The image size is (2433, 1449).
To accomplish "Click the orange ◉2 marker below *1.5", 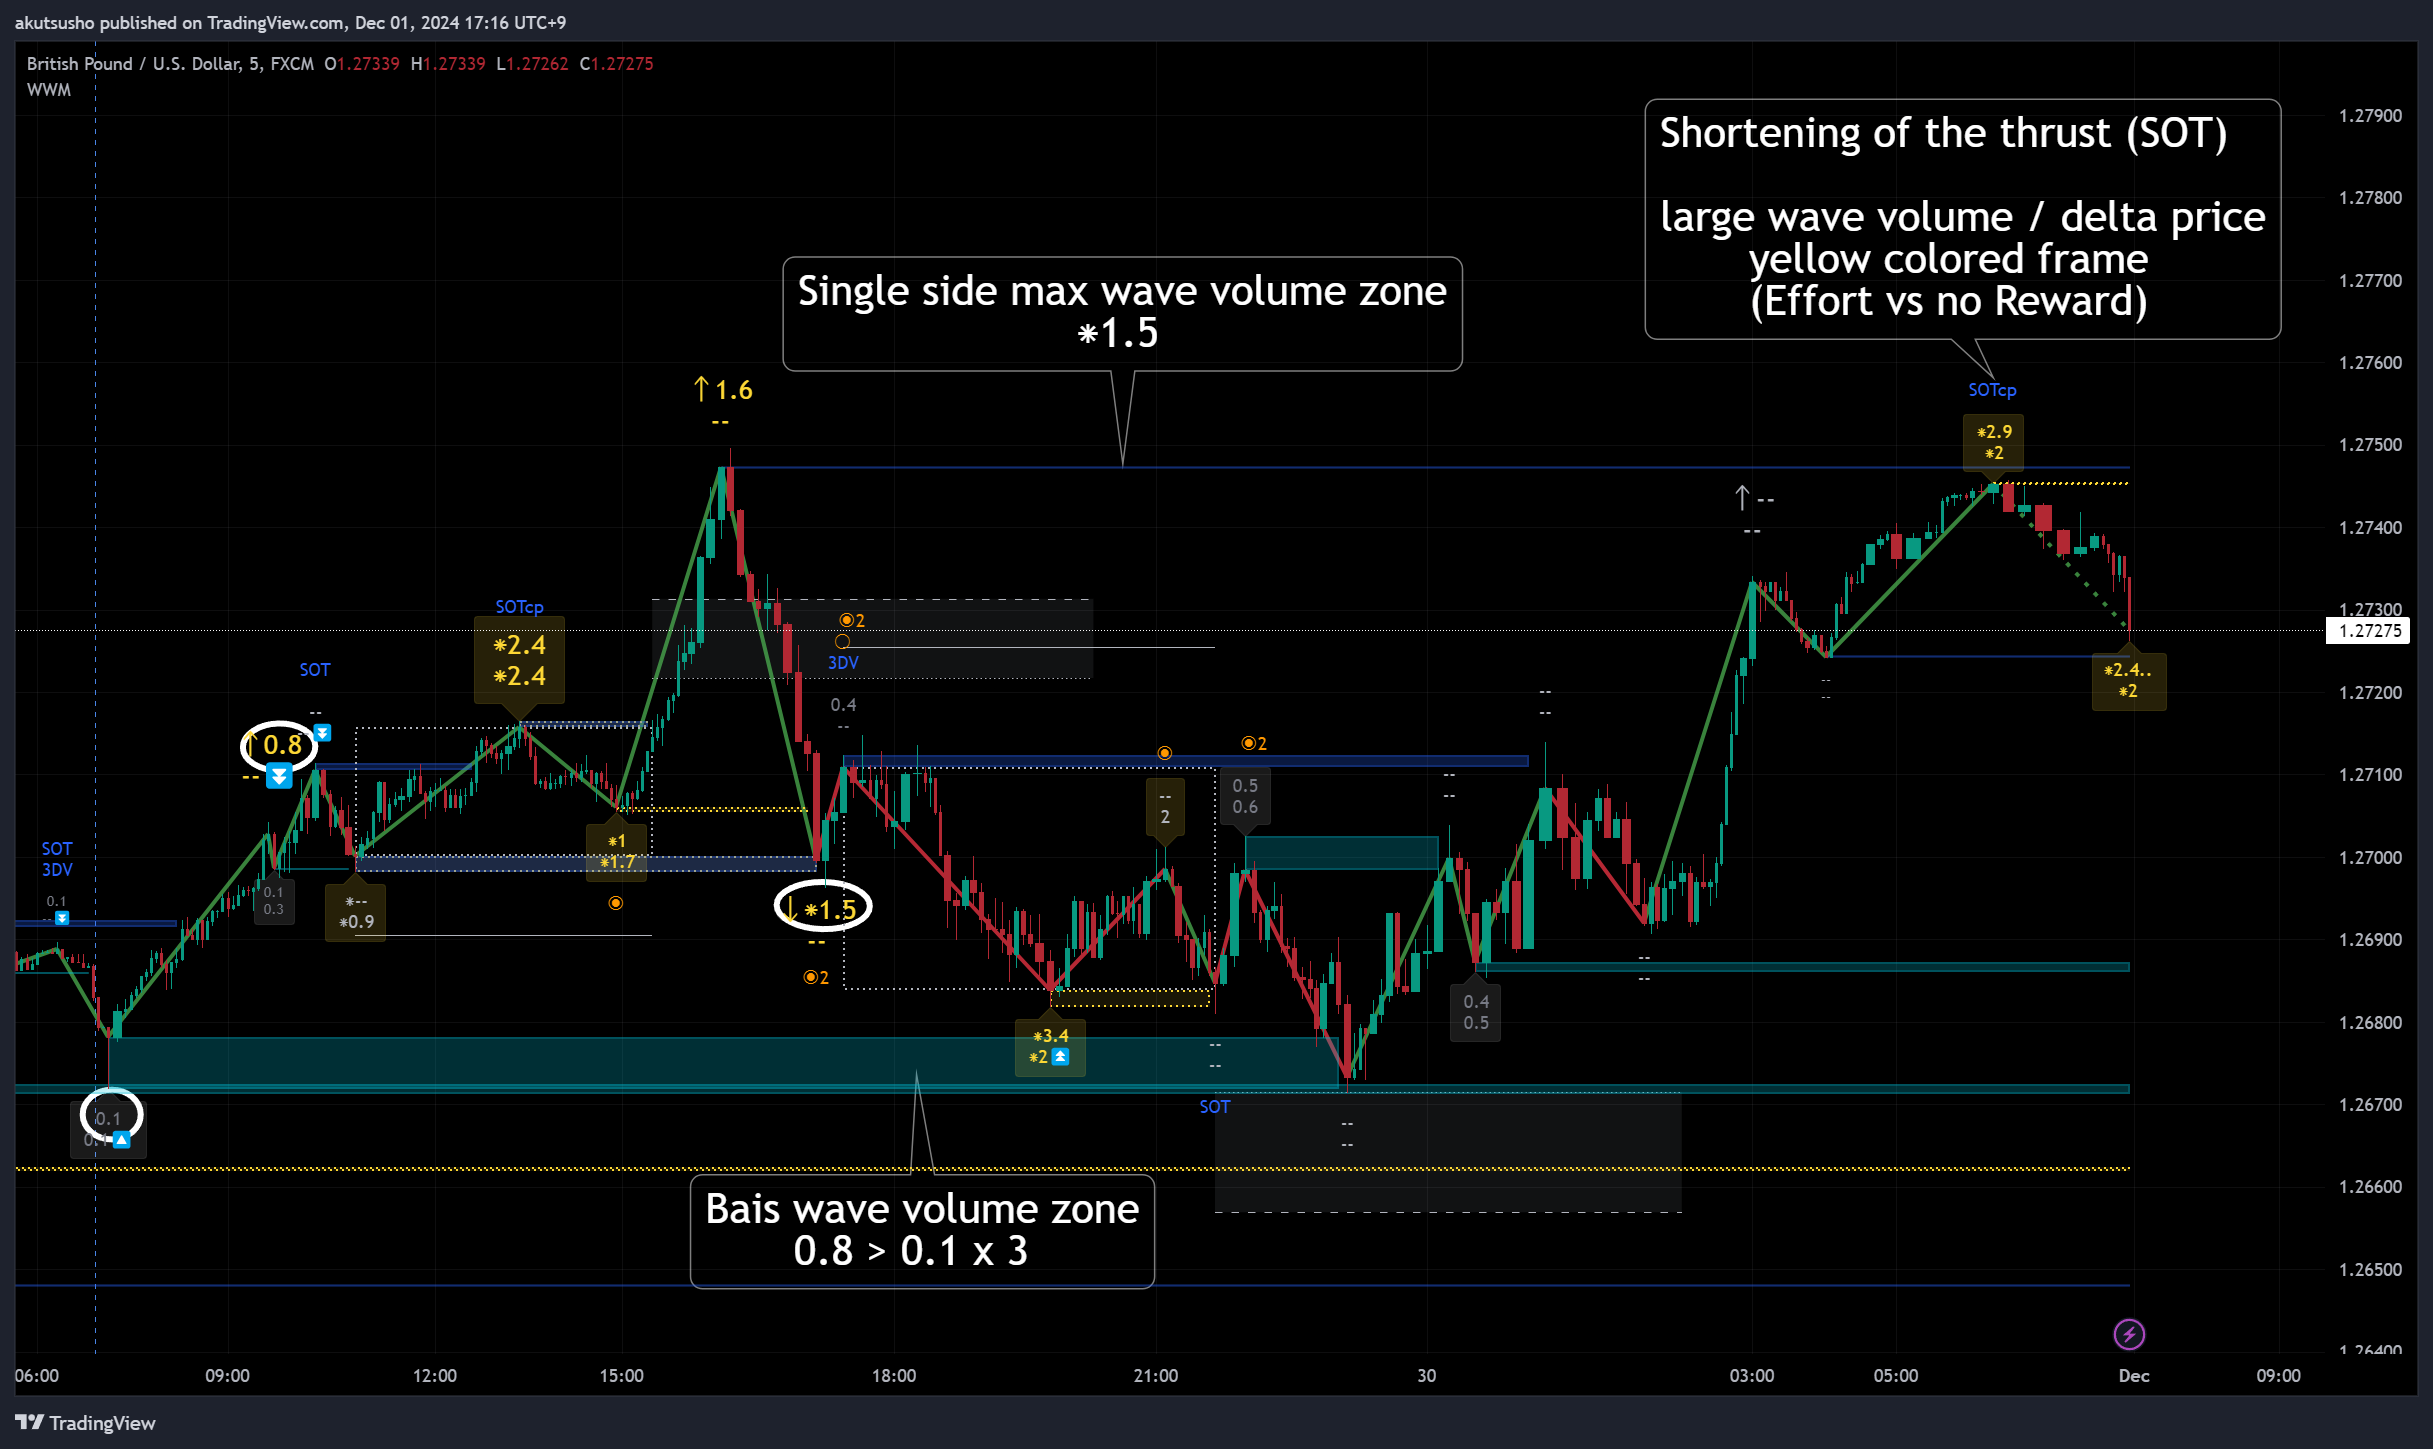I will click(816, 977).
